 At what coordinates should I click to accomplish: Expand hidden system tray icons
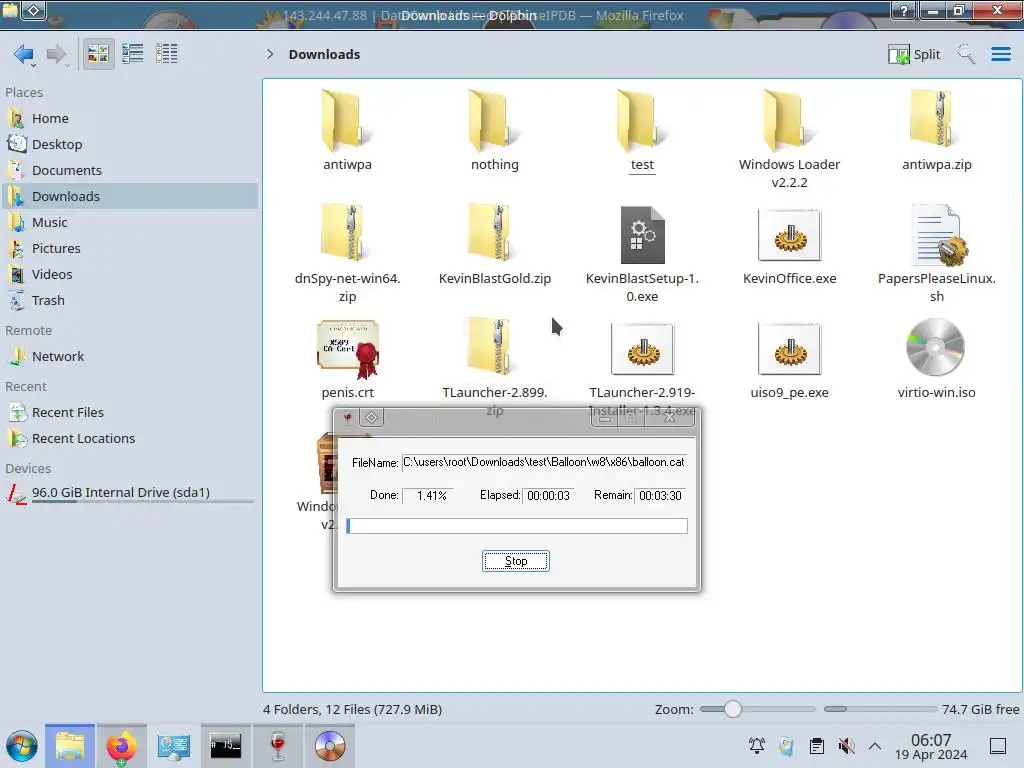click(875, 746)
